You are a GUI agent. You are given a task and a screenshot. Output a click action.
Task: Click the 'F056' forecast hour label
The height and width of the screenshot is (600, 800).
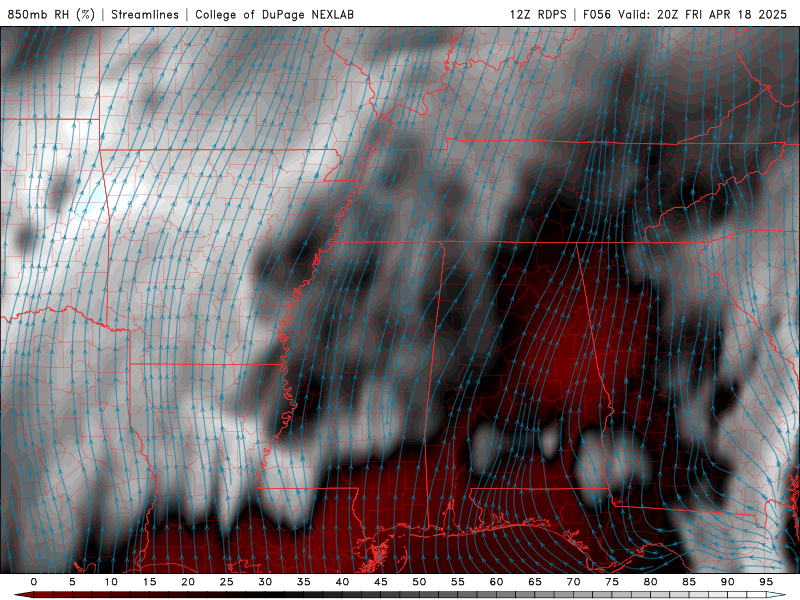click(597, 14)
